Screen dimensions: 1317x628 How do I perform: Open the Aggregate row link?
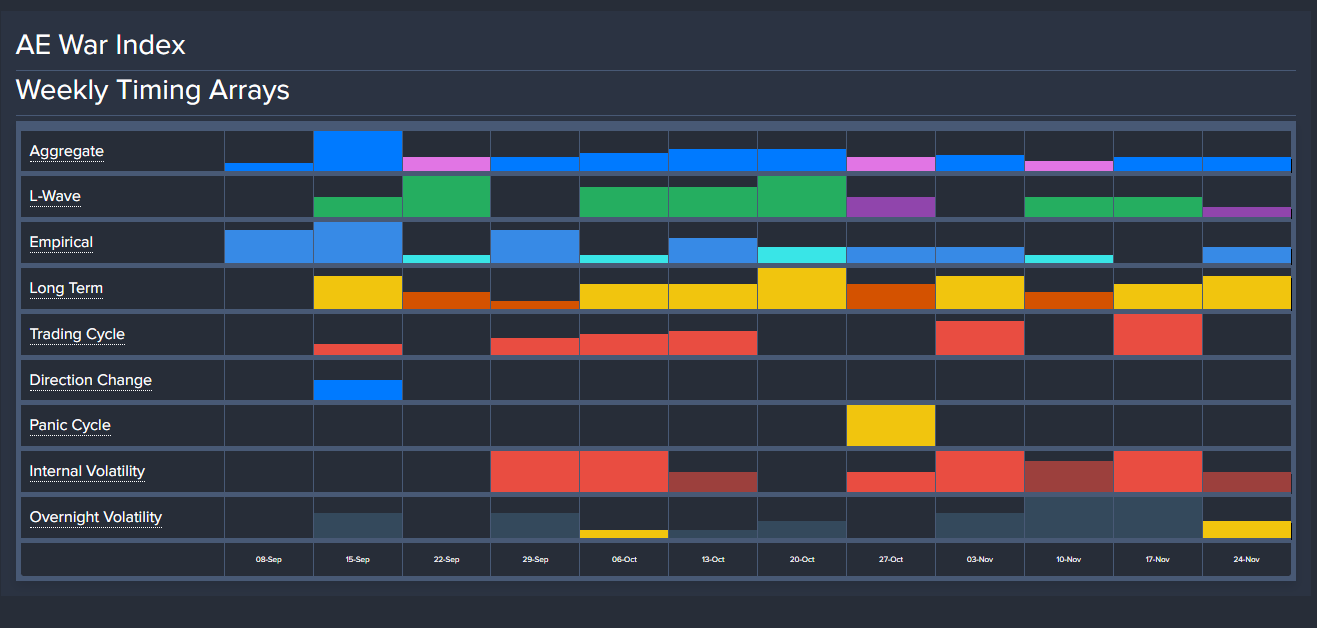(x=66, y=152)
